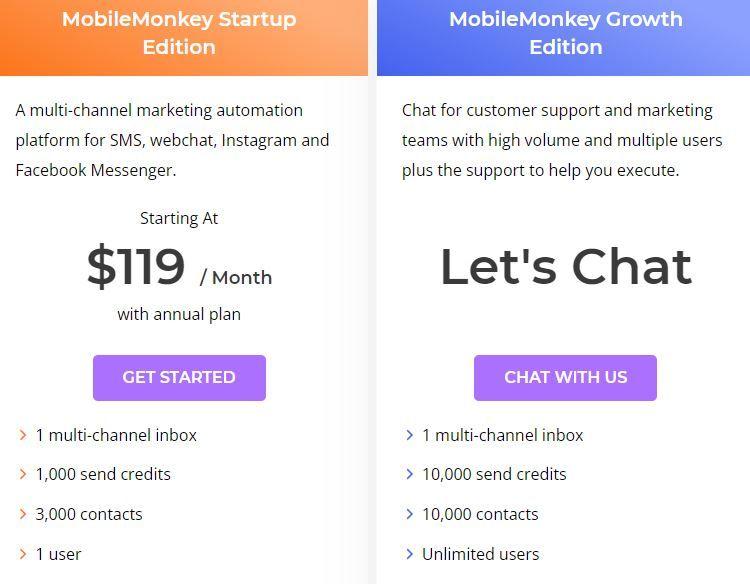Click the Let's Chat heading
Screen dimensions: 750x584
tap(566, 266)
